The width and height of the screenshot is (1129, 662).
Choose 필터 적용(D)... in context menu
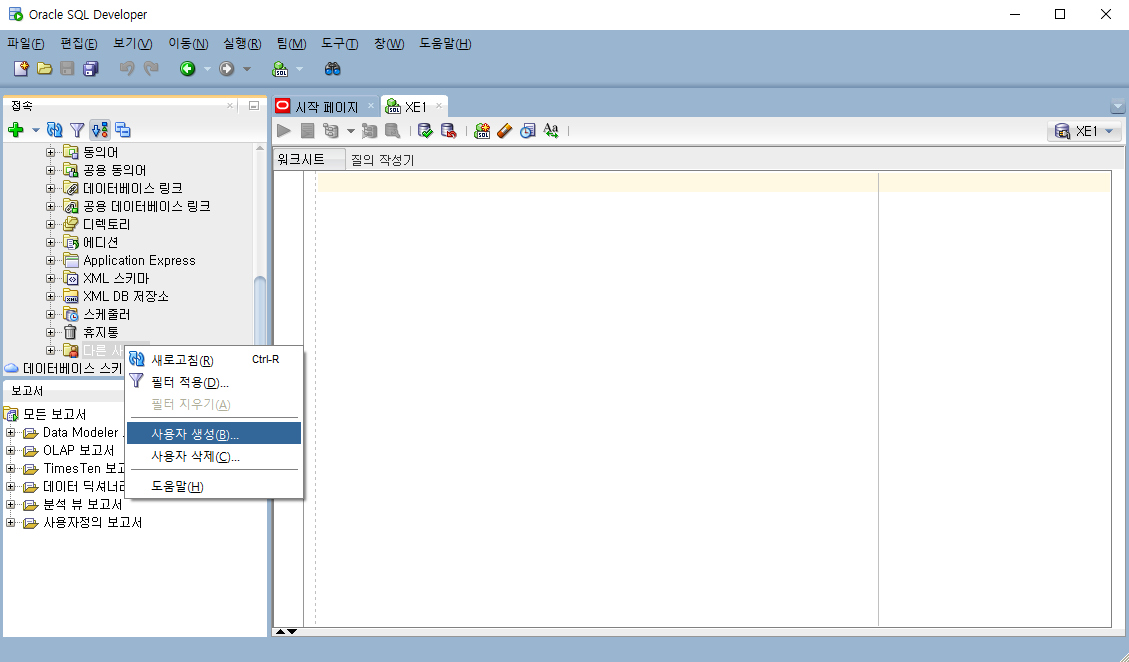pos(214,382)
